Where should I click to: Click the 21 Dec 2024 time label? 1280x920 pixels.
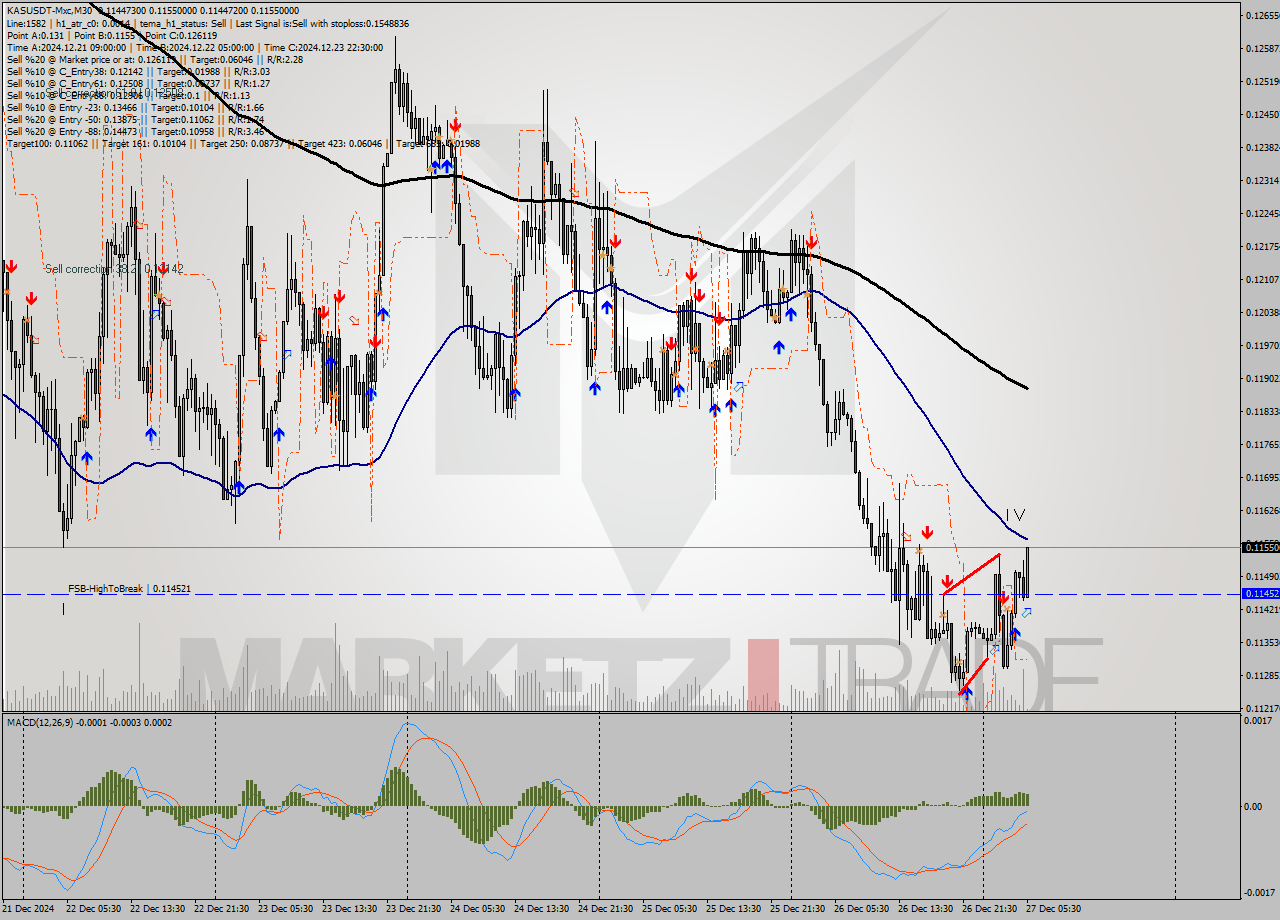click(30, 909)
